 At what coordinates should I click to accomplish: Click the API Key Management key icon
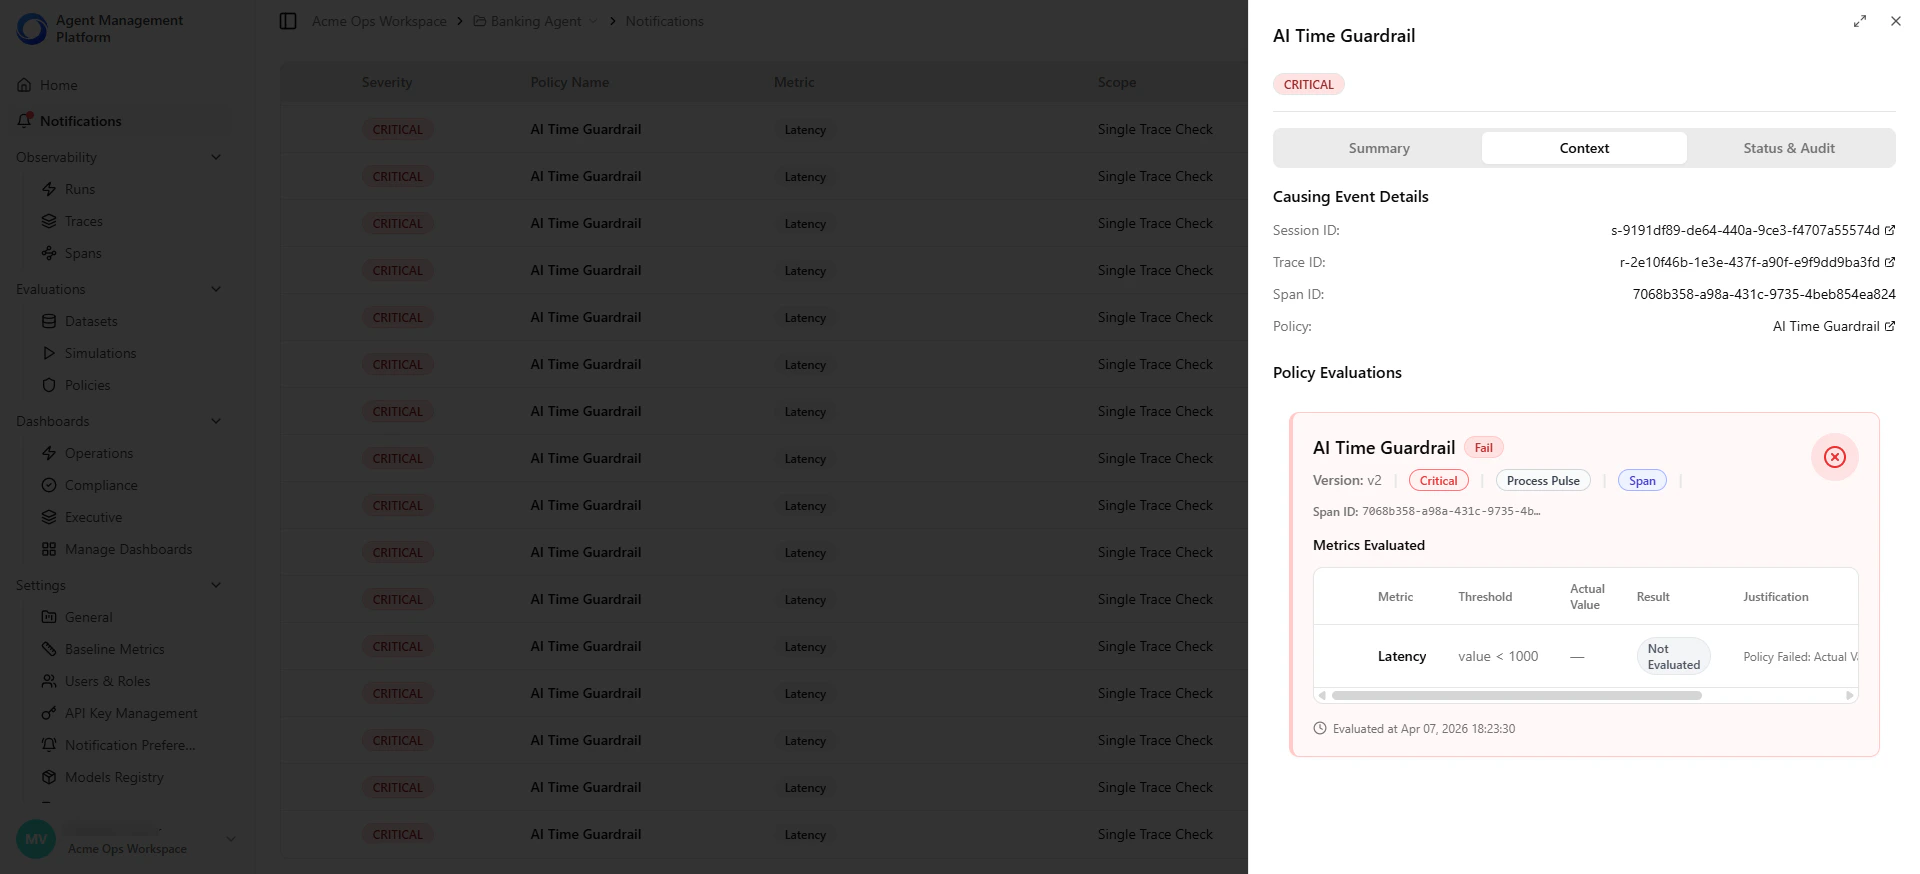click(x=49, y=713)
